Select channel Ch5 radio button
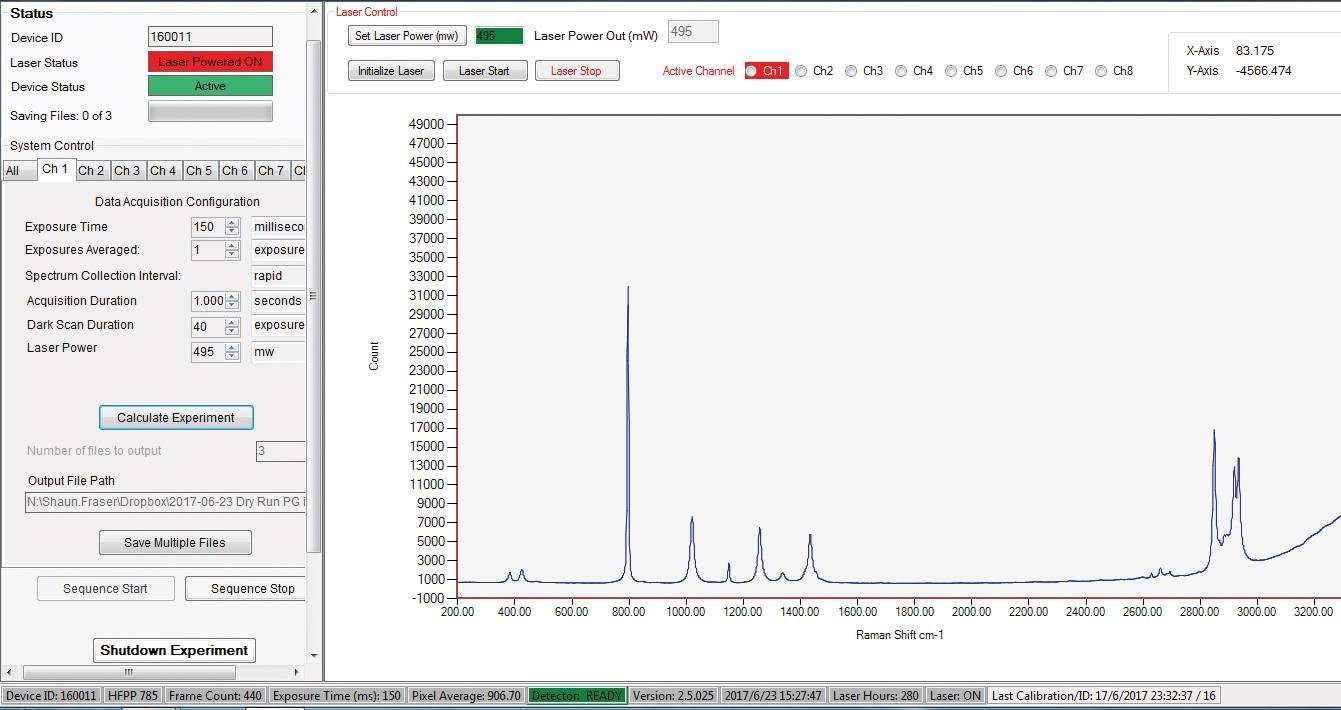The height and width of the screenshot is (710, 1341). click(951, 71)
